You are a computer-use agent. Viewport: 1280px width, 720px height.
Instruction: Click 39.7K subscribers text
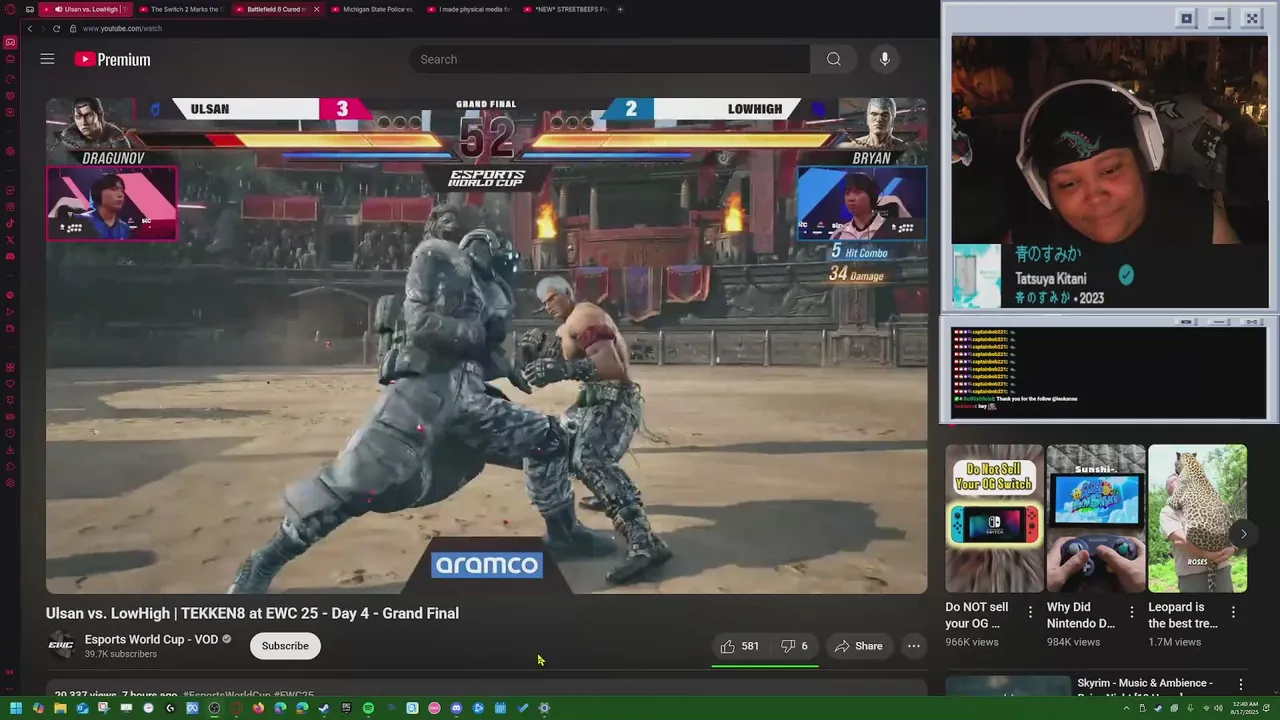121,654
